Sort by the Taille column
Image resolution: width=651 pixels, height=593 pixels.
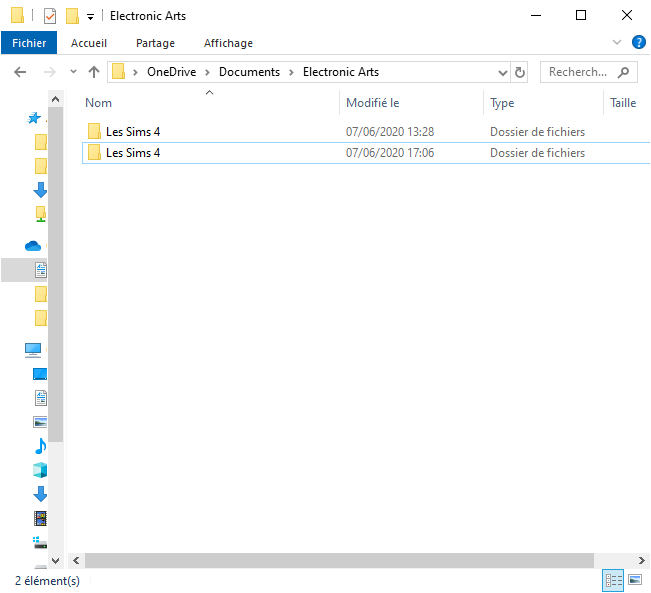coord(623,103)
